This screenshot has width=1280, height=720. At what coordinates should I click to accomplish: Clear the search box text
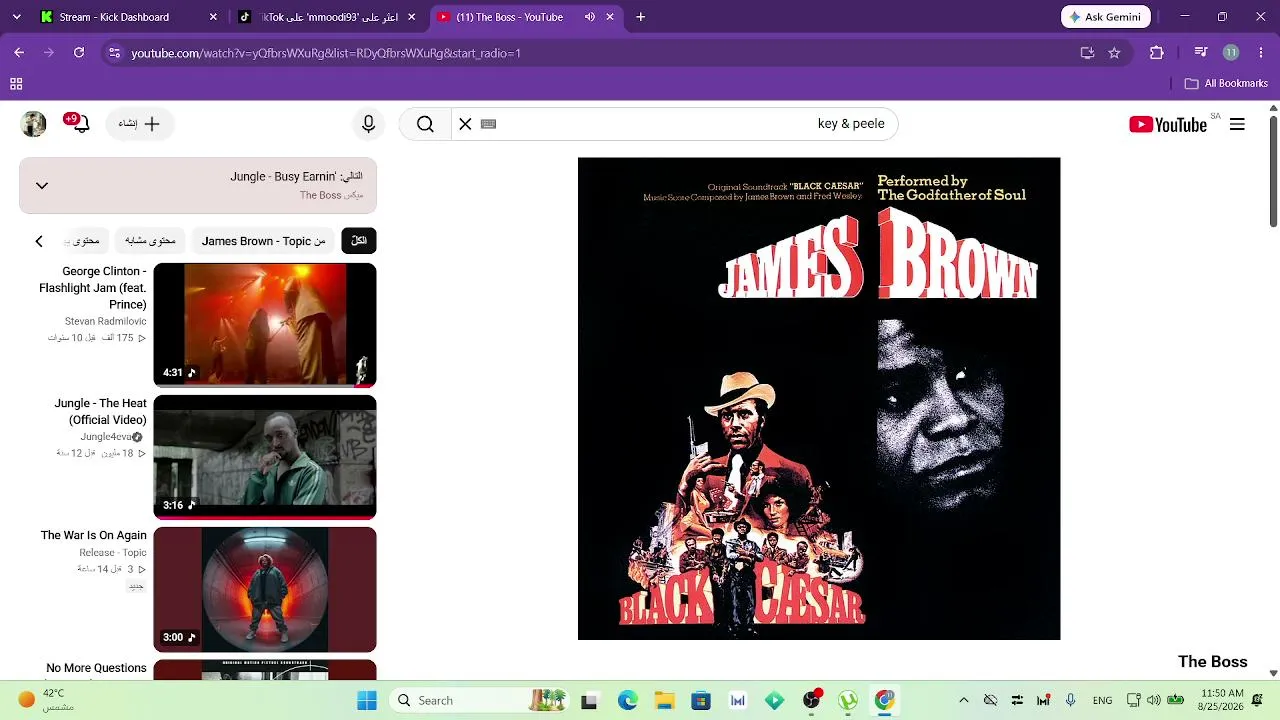coord(465,124)
